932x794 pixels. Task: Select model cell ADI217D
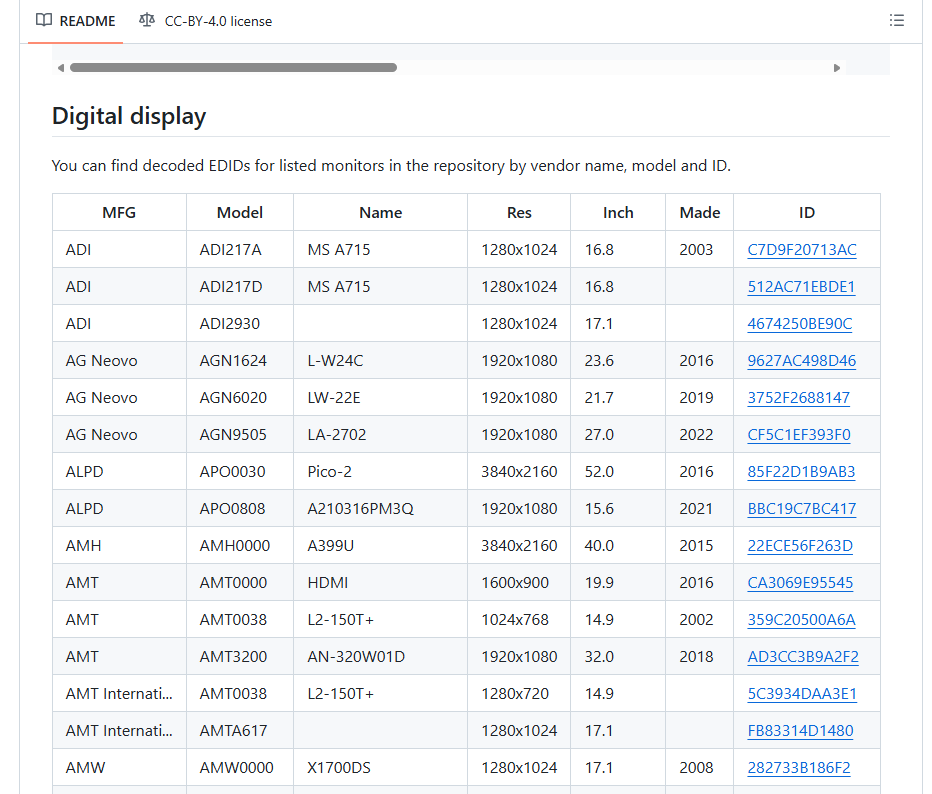click(240, 286)
